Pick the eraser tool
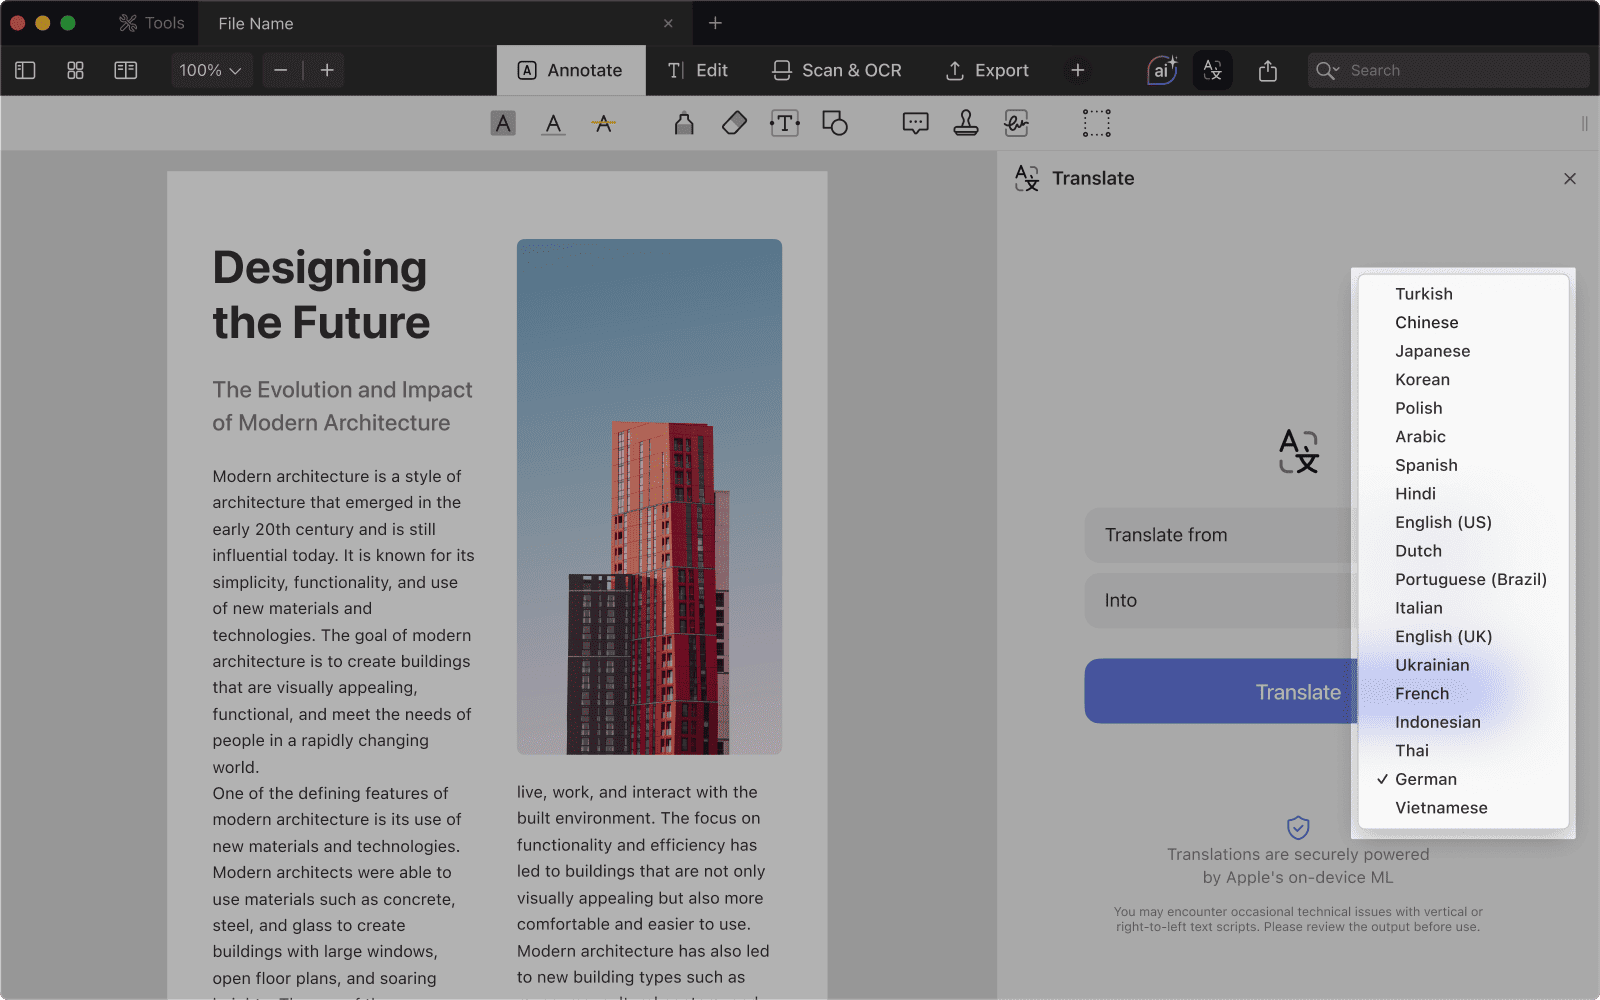1600x1000 pixels. click(734, 123)
